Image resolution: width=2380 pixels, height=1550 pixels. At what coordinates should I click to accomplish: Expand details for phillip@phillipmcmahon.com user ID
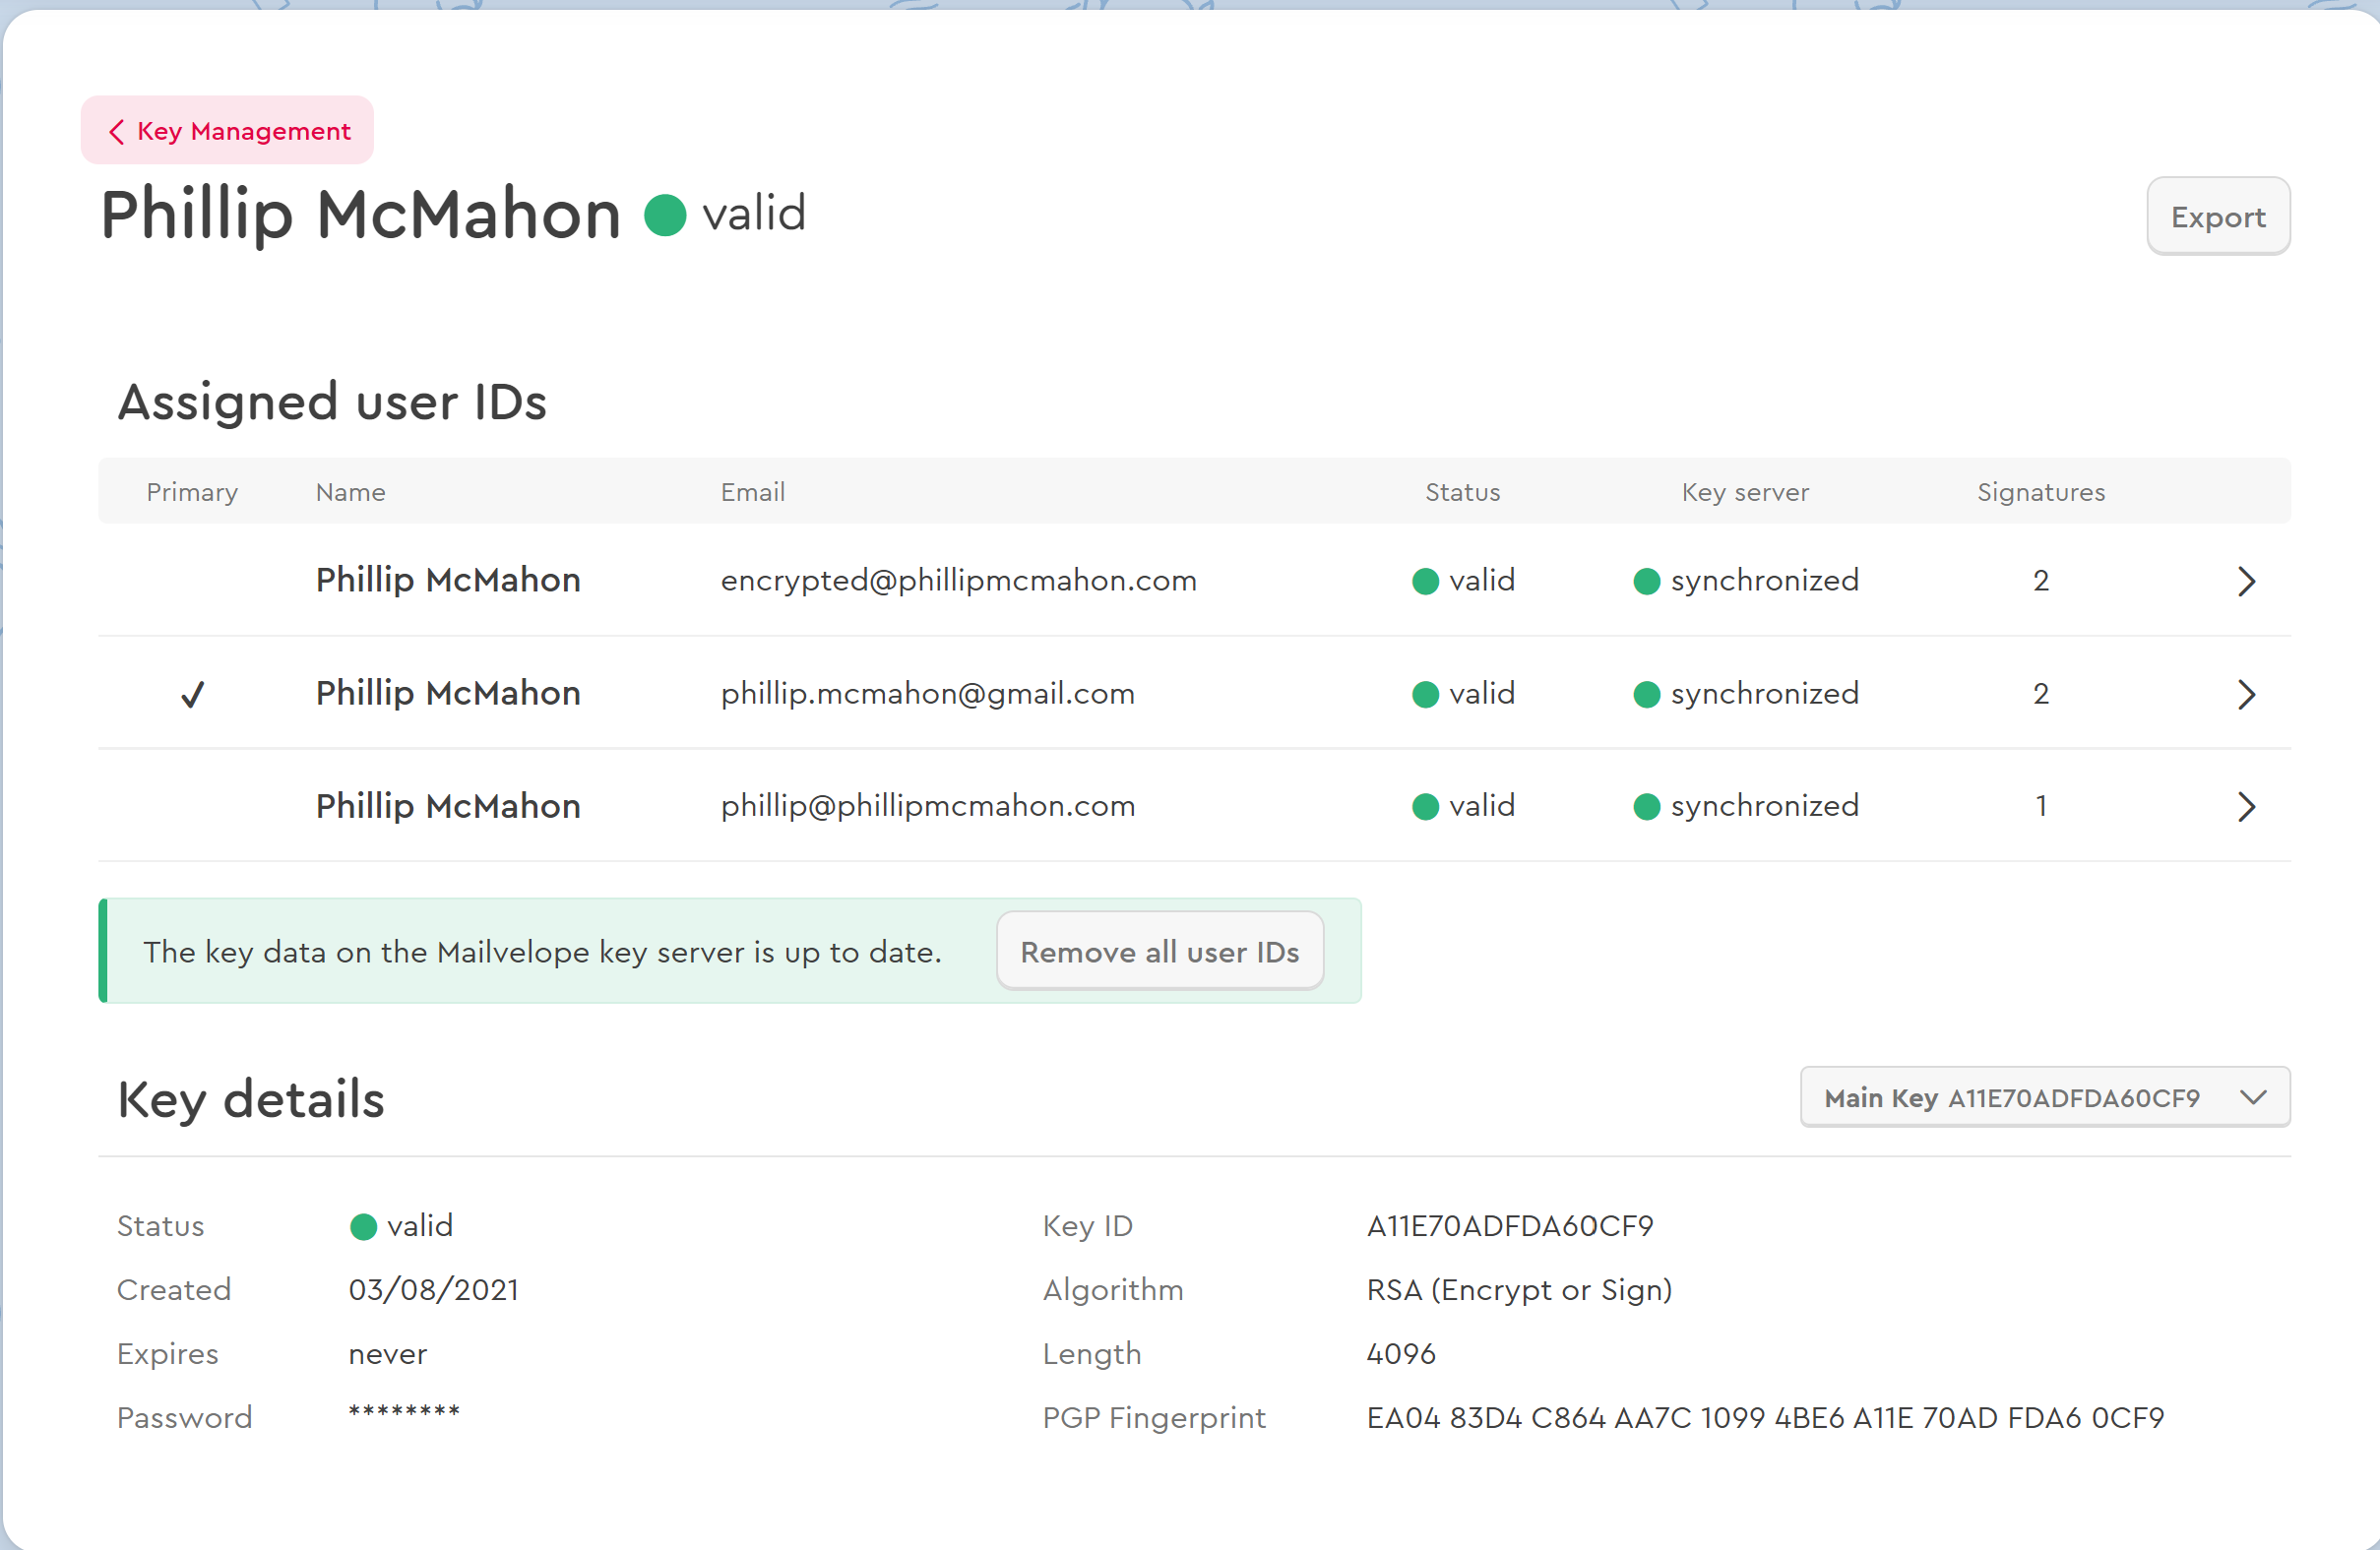[2247, 807]
